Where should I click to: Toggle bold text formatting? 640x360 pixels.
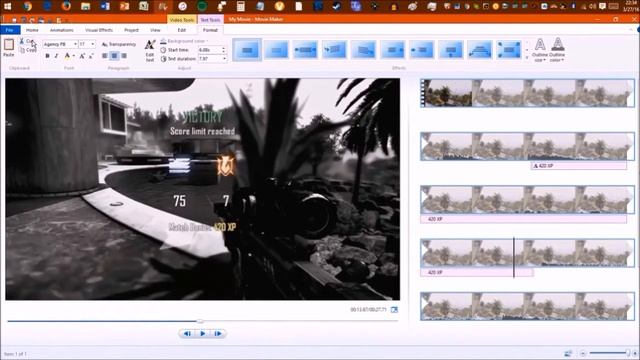47,56
